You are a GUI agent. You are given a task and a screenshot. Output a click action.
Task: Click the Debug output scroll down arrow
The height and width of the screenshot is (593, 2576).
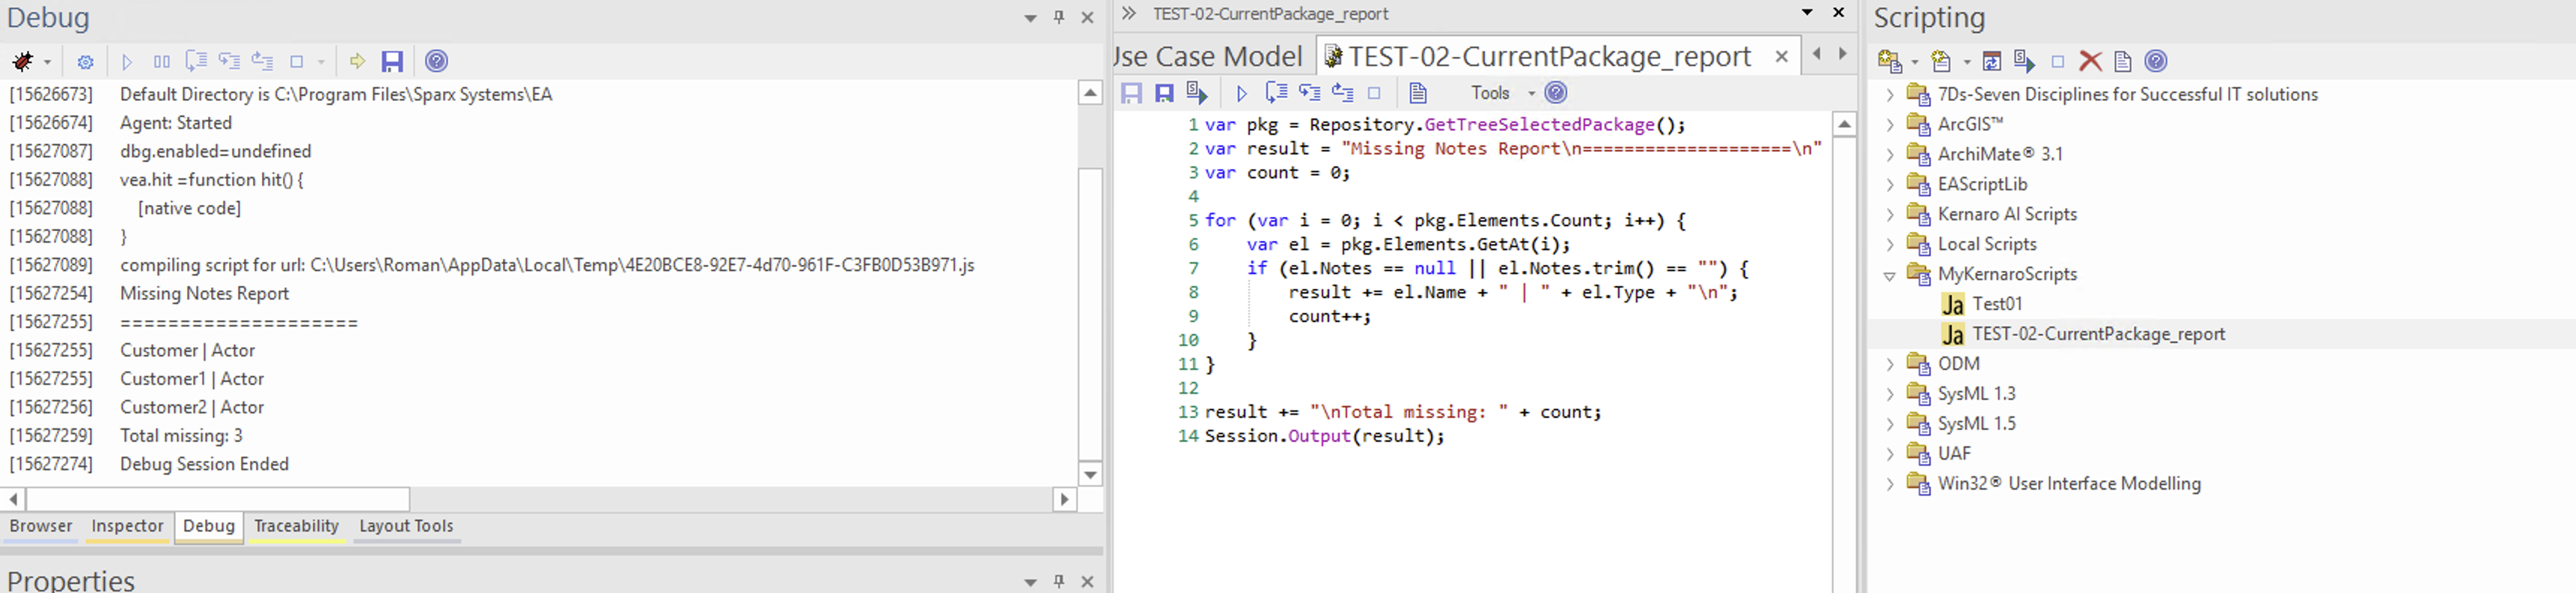point(1090,474)
